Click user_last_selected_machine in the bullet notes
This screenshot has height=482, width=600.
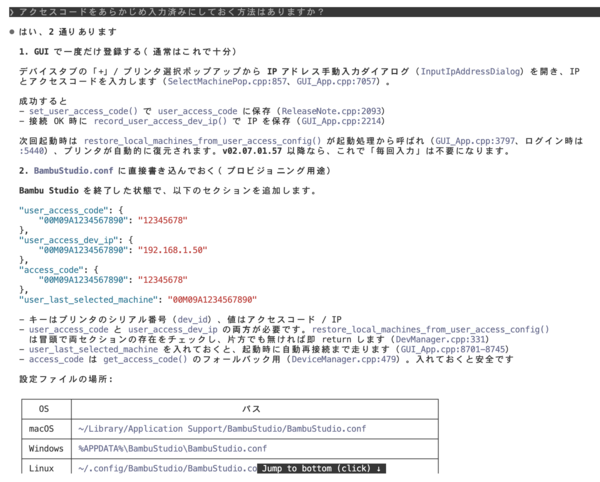93,349
